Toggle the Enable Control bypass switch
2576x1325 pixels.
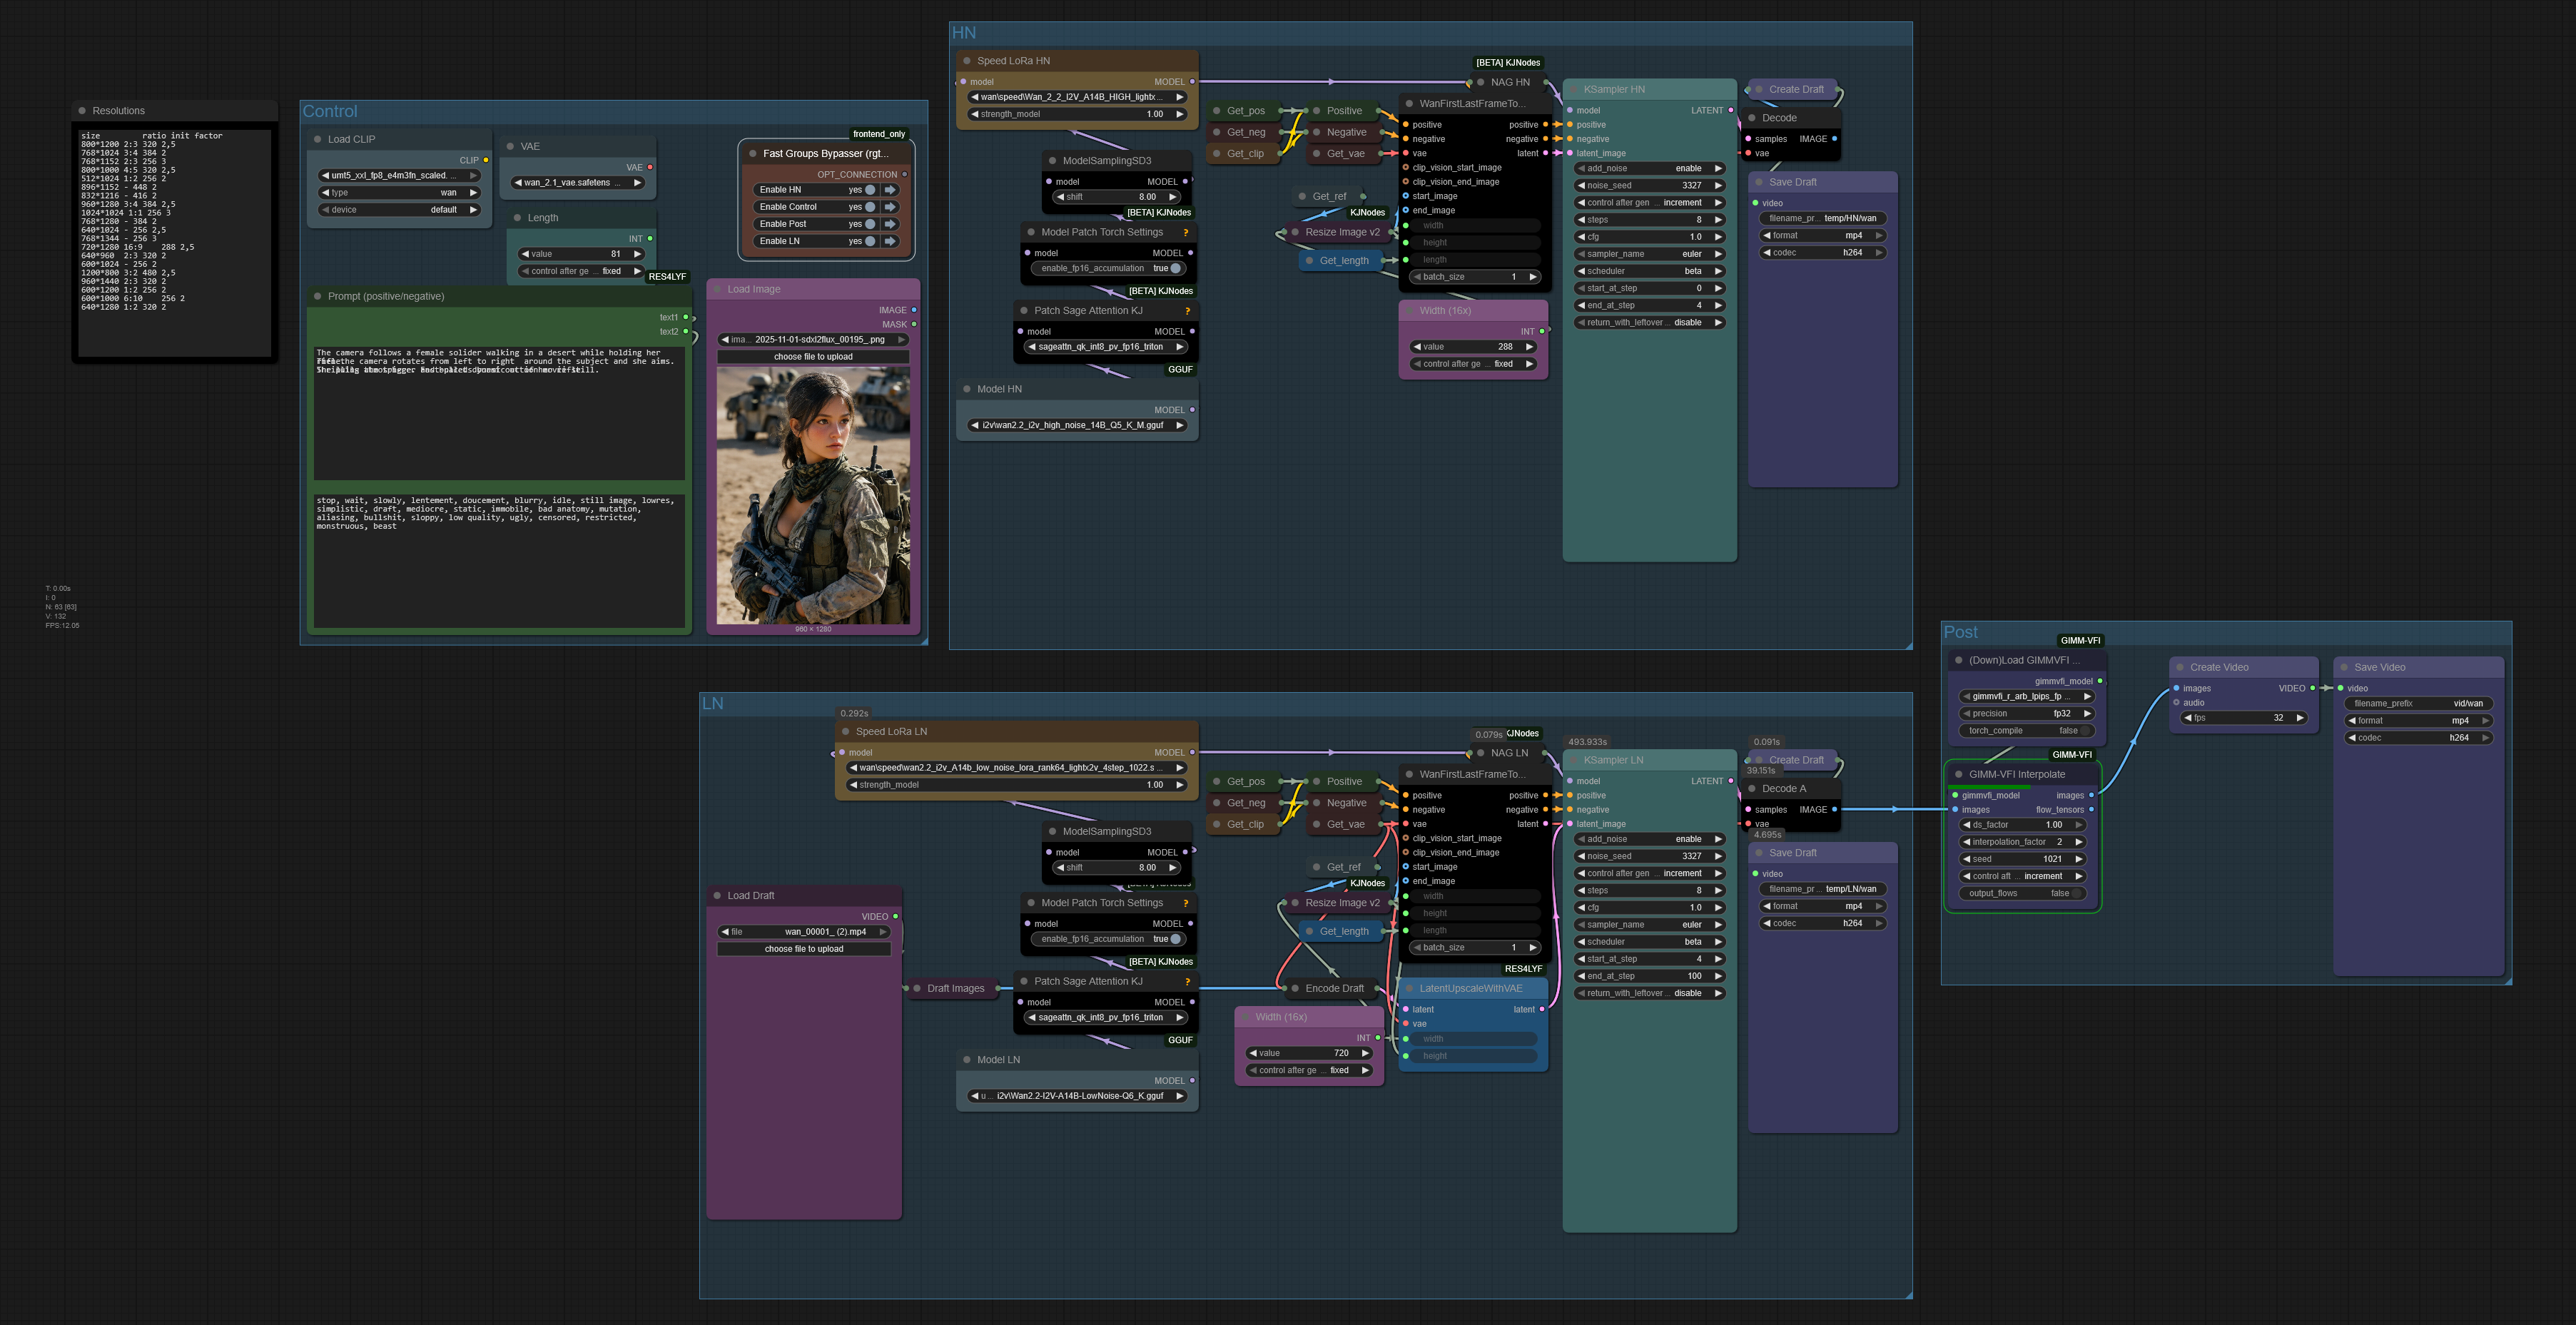(x=869, y=207)
